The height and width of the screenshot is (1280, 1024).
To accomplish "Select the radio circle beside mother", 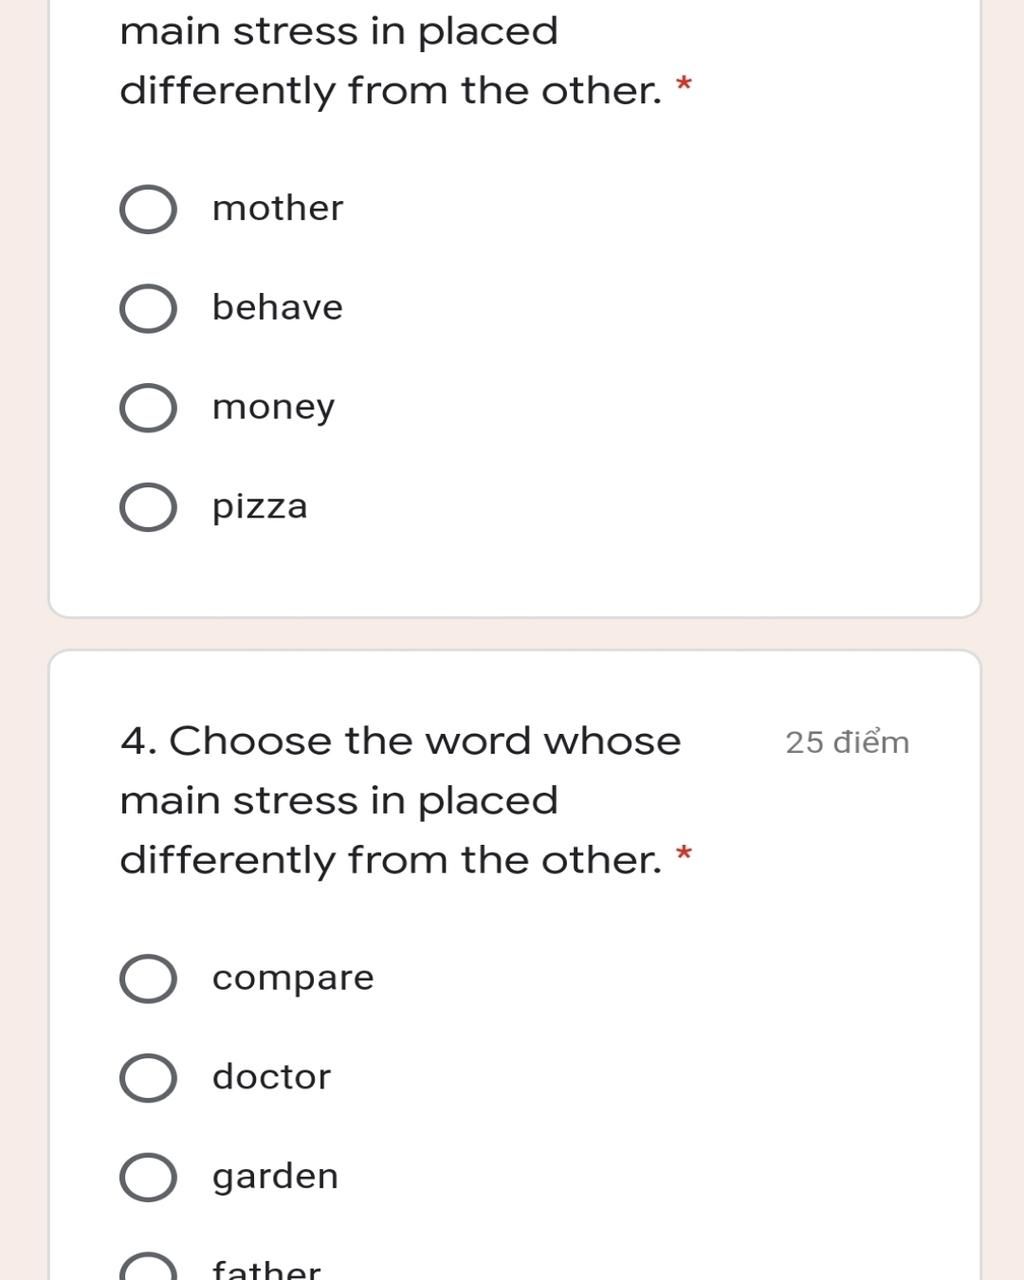I will 148,209.
